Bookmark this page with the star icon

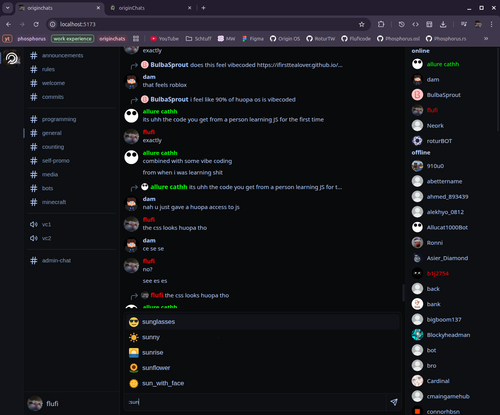coord(362,24)
